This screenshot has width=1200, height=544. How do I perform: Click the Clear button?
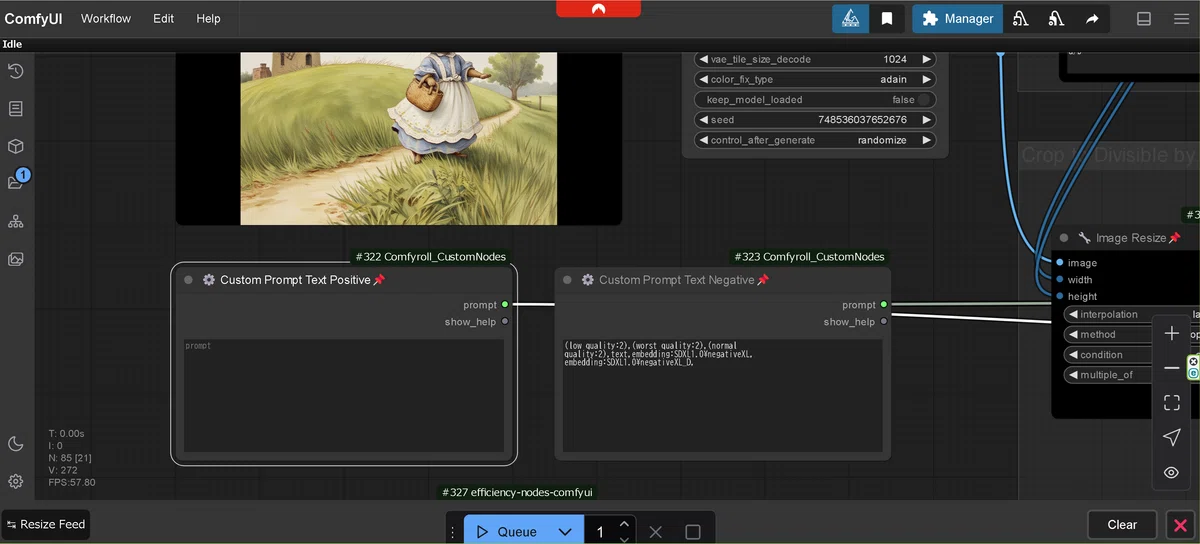[1122, 525]
